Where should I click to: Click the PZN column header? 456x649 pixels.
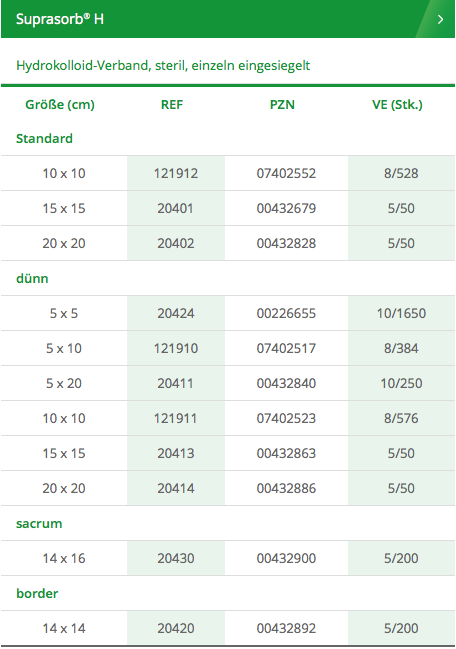pos(282,104)
